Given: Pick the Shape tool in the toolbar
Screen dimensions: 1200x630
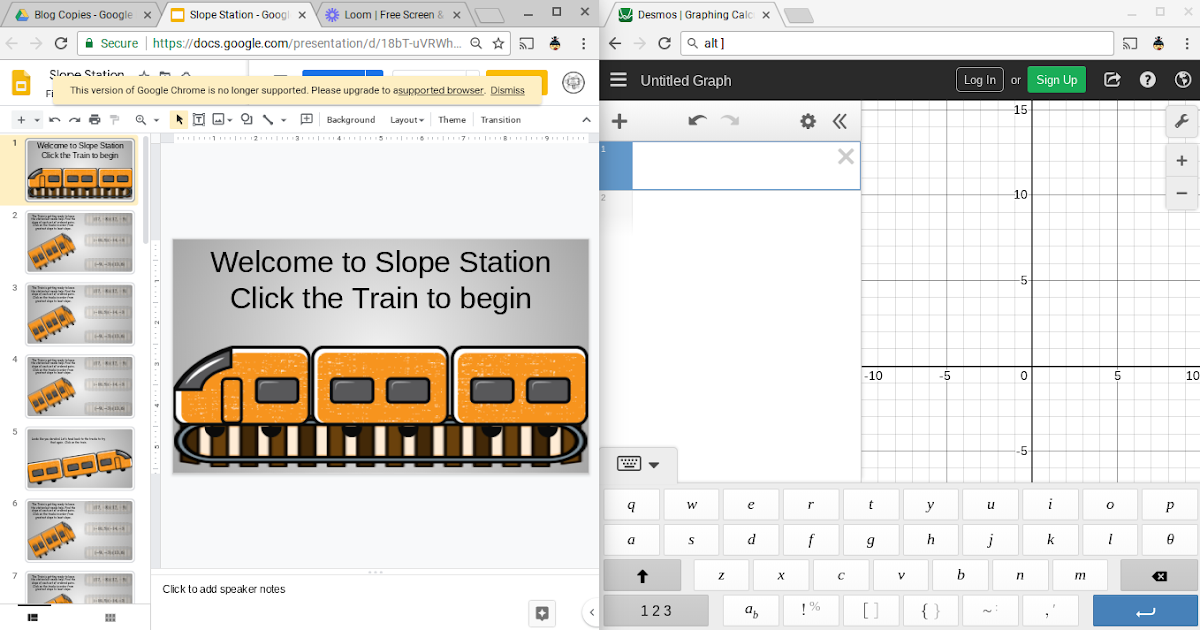Looking at the screenshot, I should 245,119.
